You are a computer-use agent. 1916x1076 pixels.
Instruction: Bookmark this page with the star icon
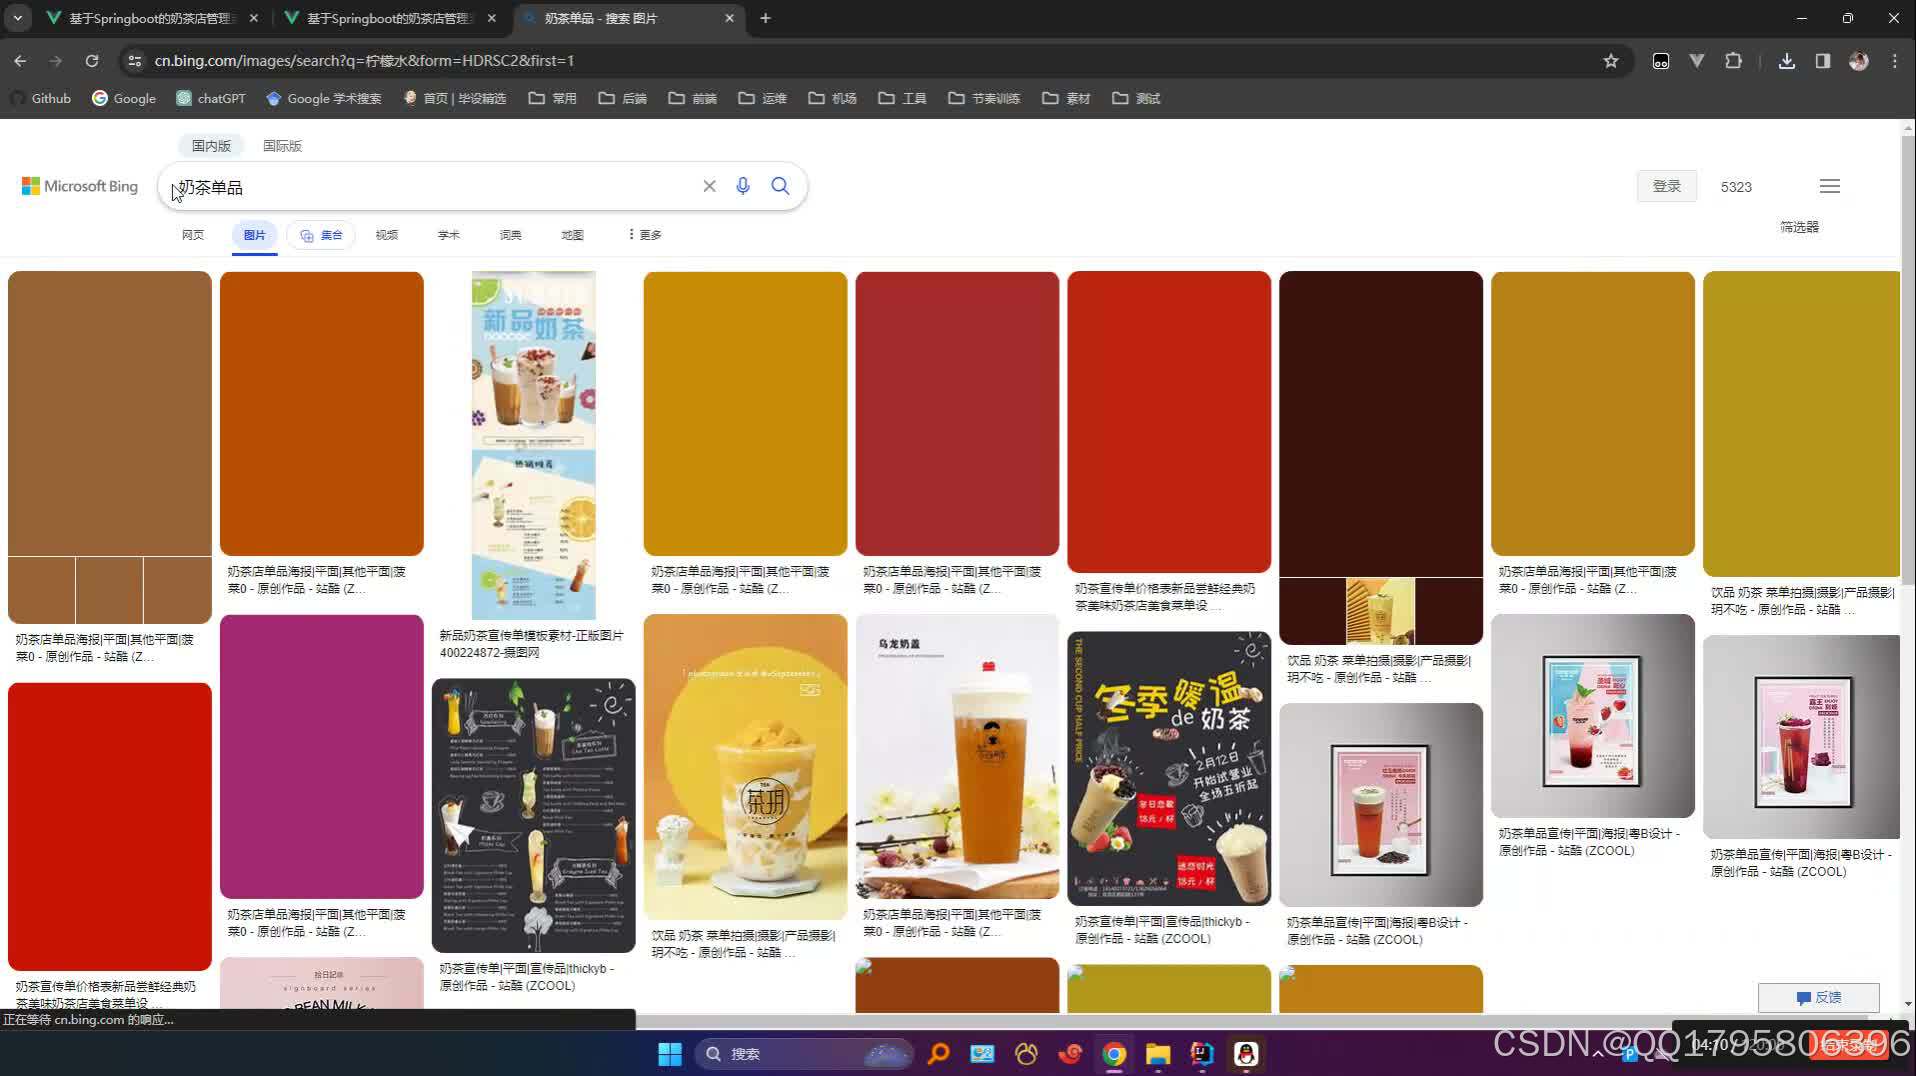[1611, 61]
